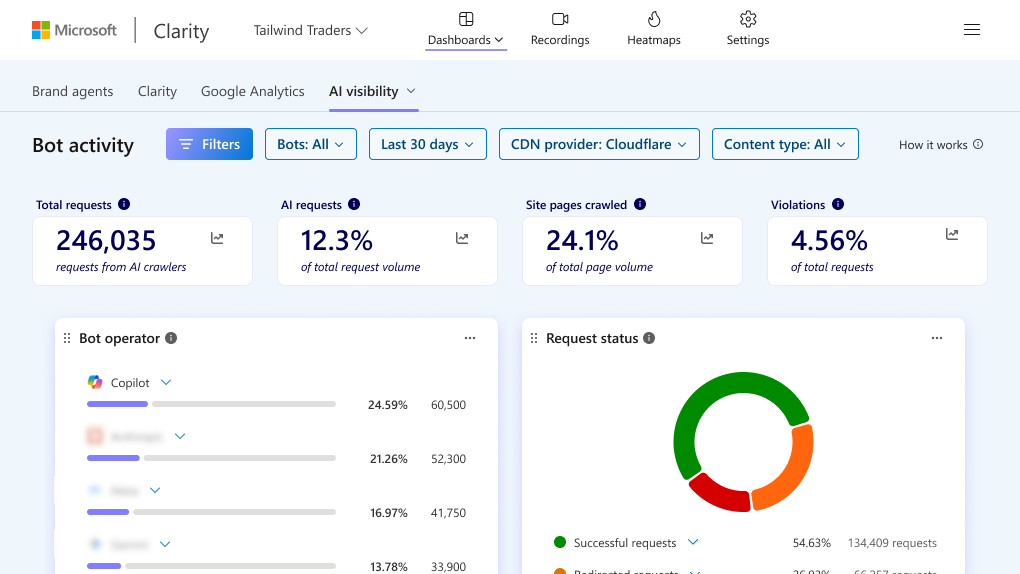Click the 16.97% progress bar
This screenshot has width=1020, height=574.
(x=211, y=512)
